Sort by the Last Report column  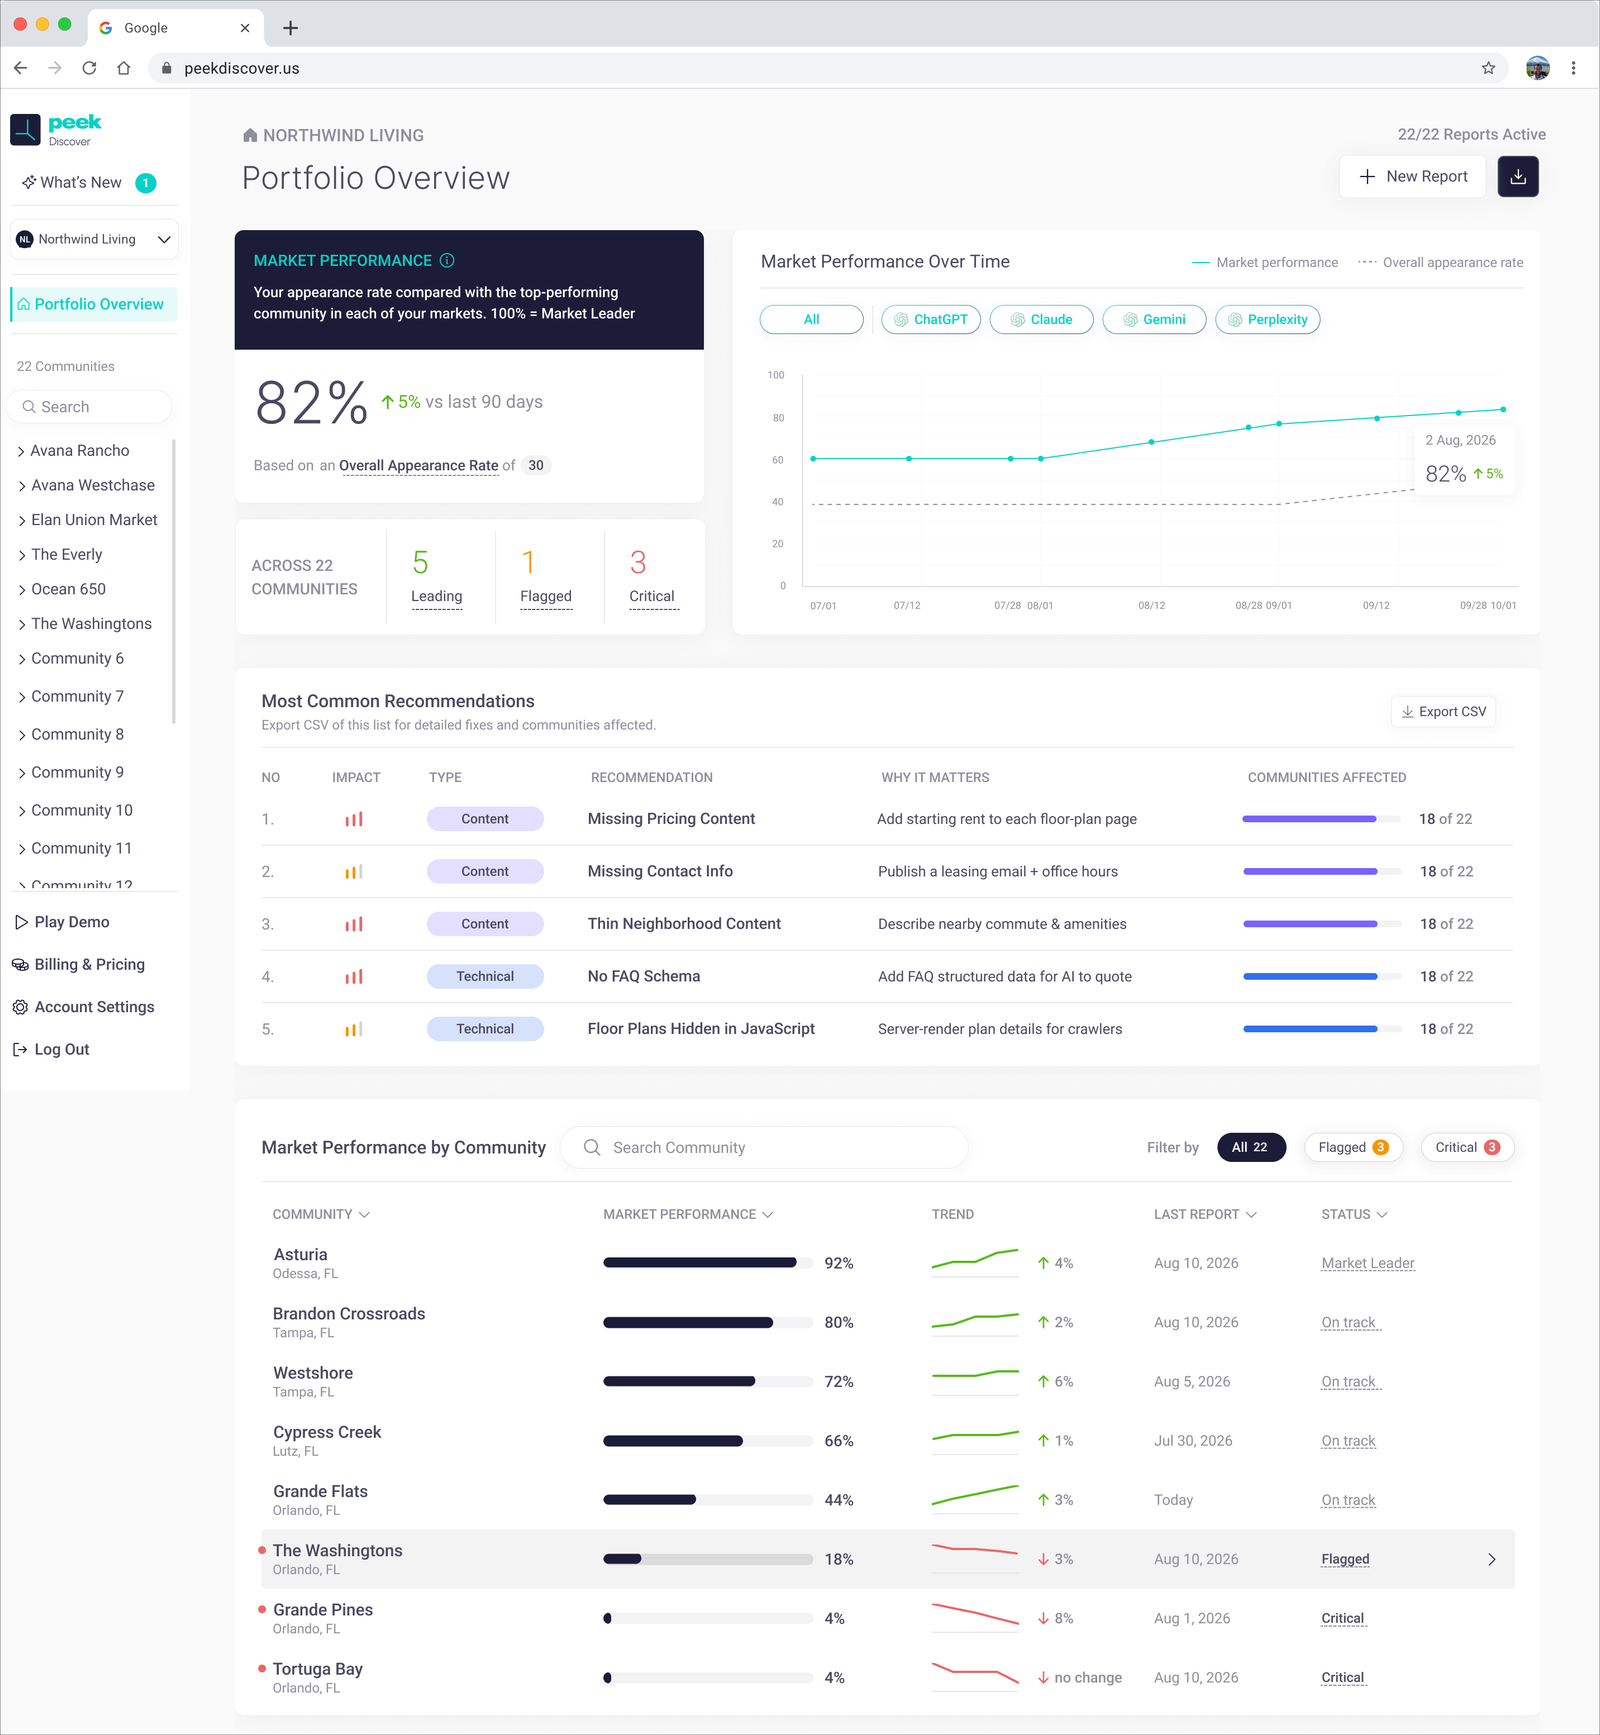coord(1205,1214)
